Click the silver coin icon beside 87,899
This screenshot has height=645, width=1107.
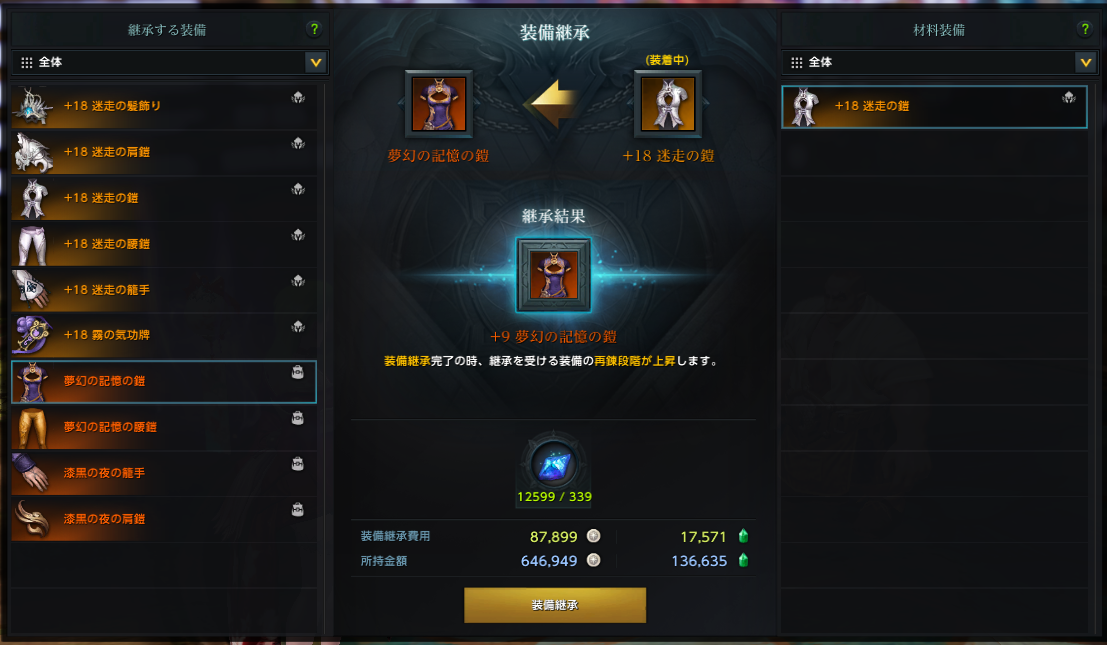[594, 536]
